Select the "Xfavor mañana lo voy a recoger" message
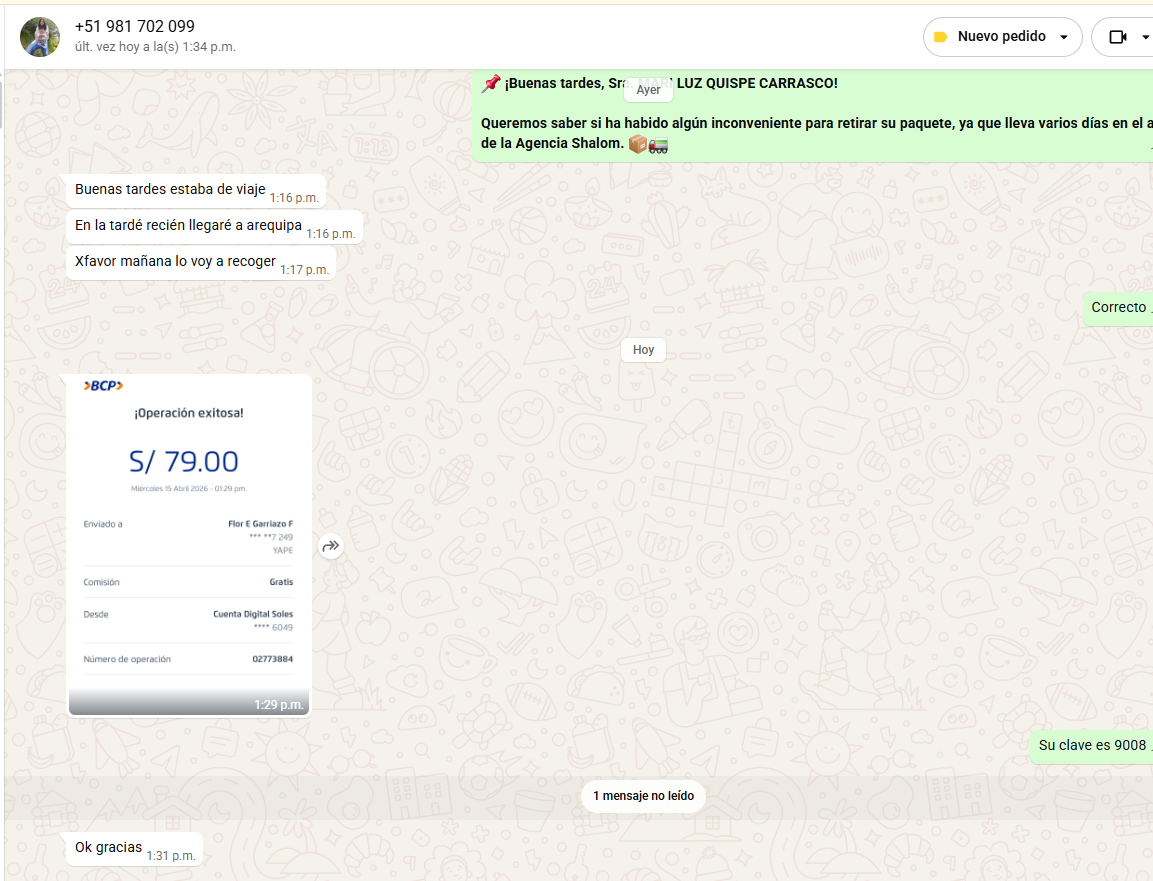The image size is (1153, 881). tap(175, 262)
